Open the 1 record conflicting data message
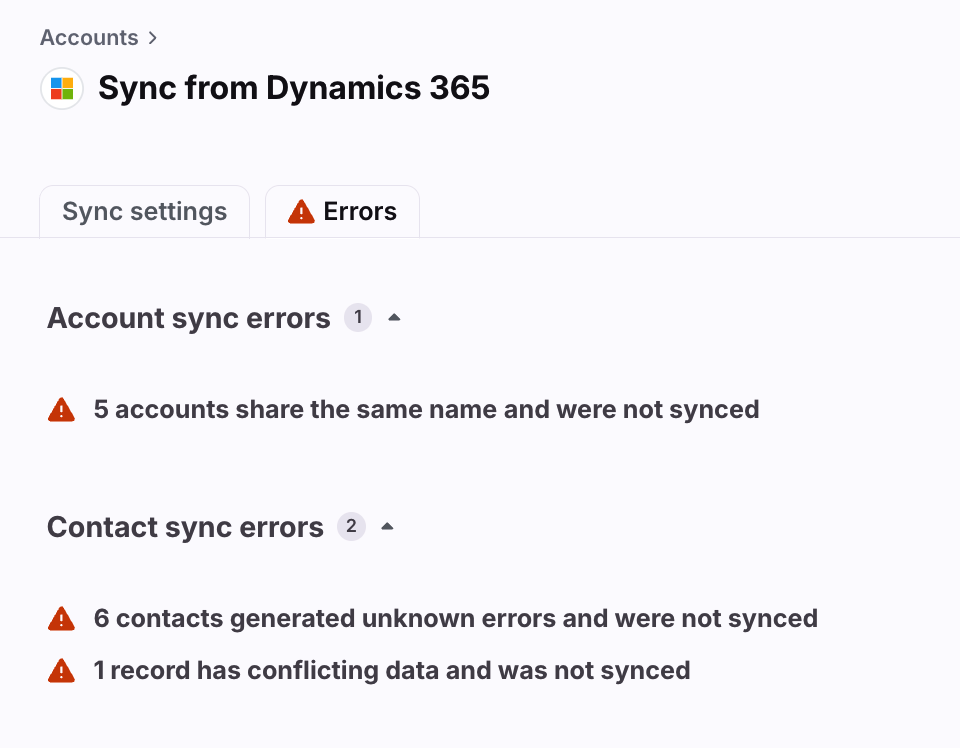Screen dimensions: 960x748 (392, 670)
